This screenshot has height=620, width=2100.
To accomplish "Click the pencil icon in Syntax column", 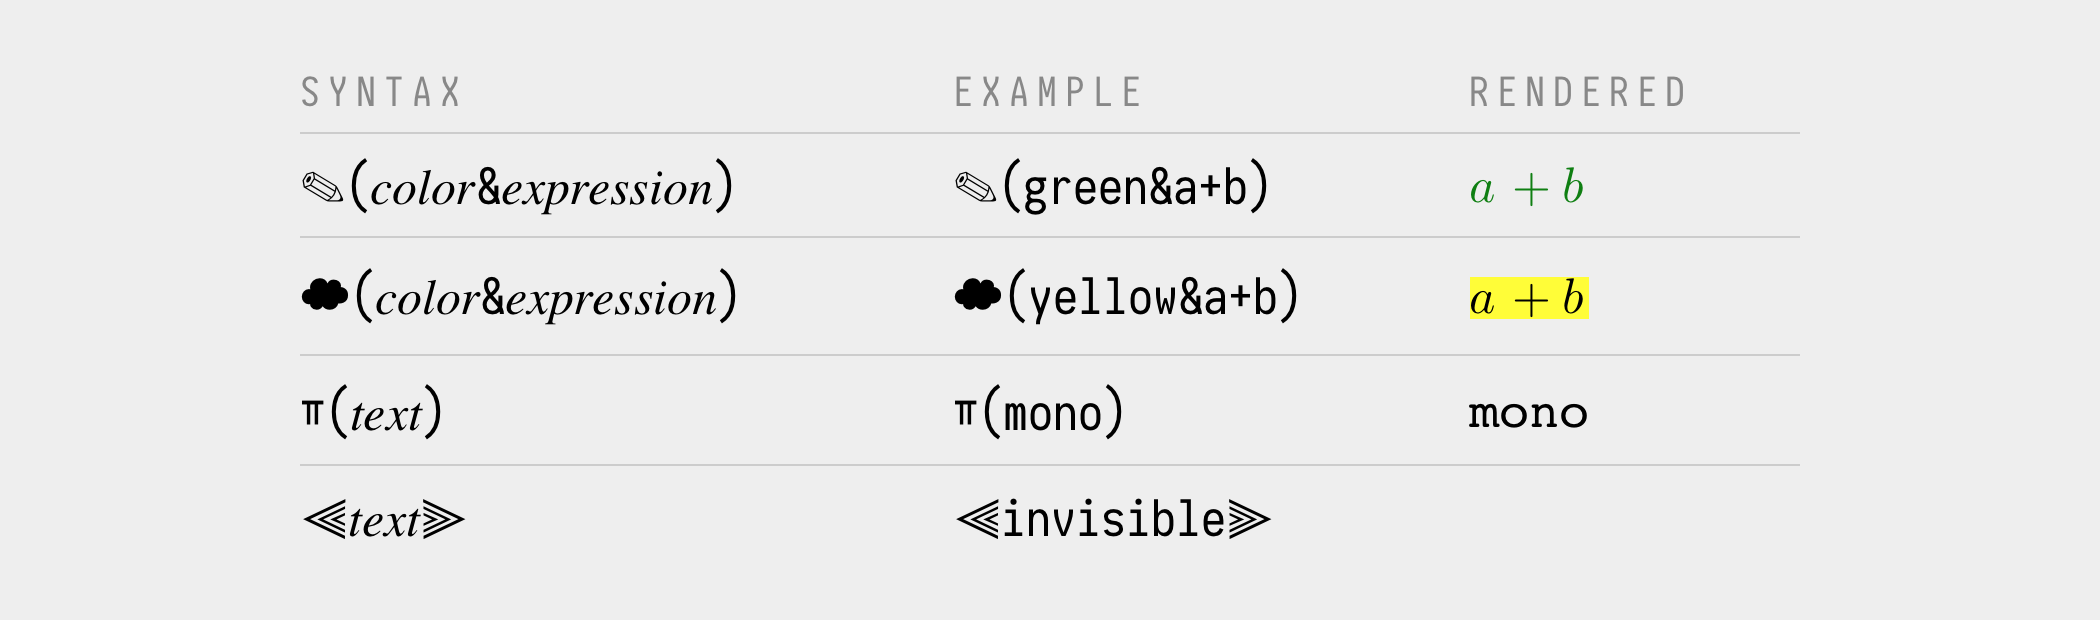I will (323, 187).
